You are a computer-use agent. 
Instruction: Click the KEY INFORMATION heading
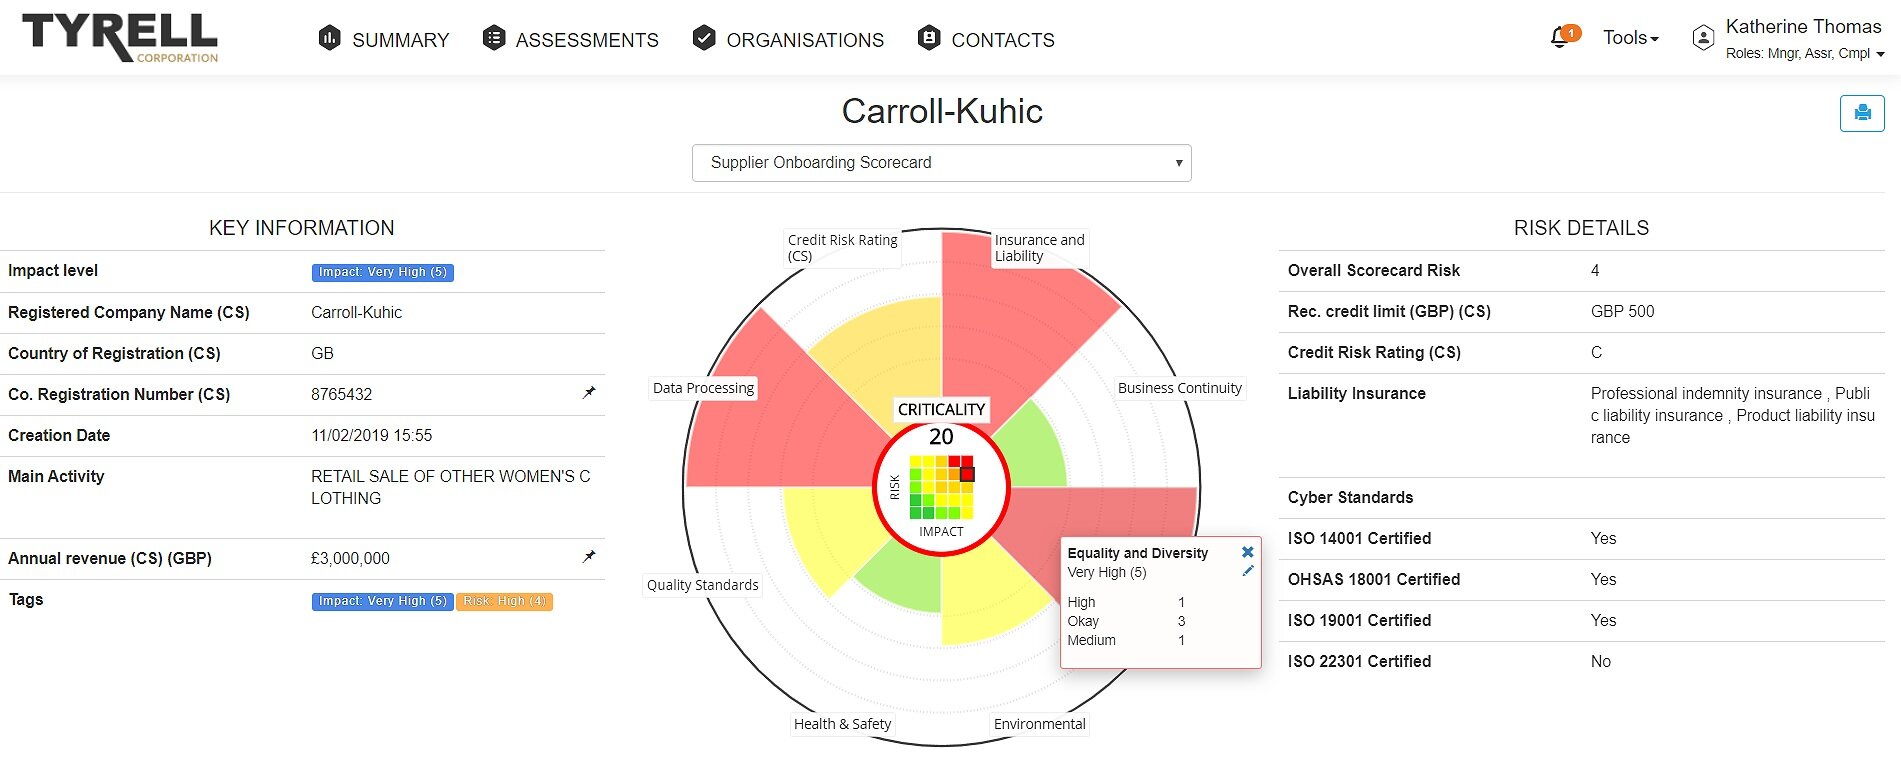click(x=301, y=228)
